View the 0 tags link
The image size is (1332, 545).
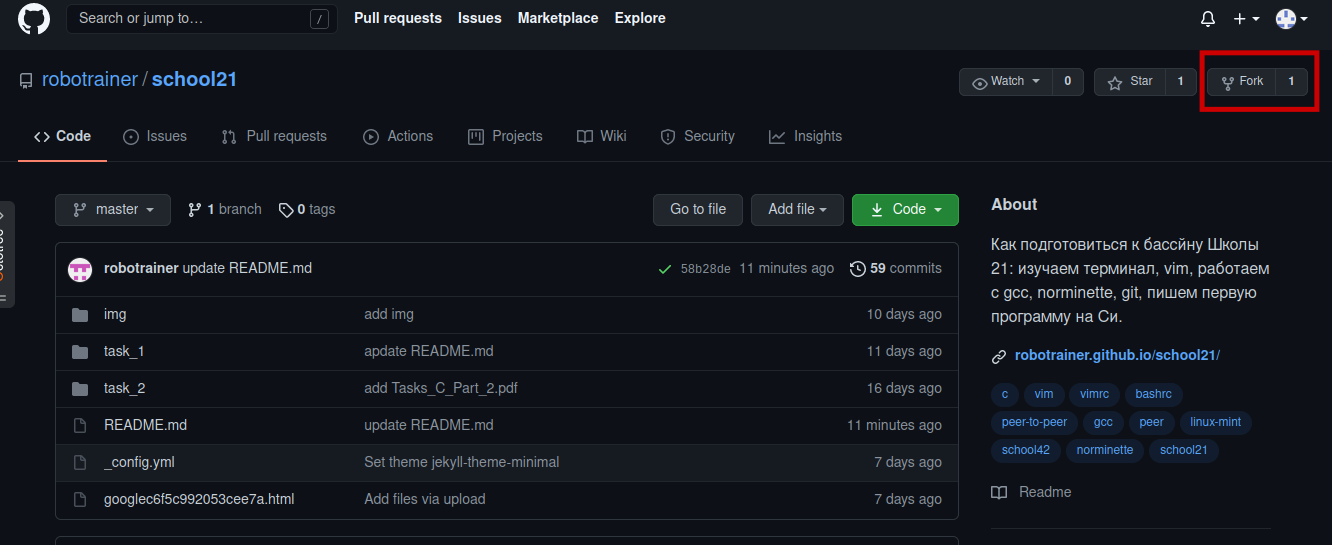coord(307,210)
